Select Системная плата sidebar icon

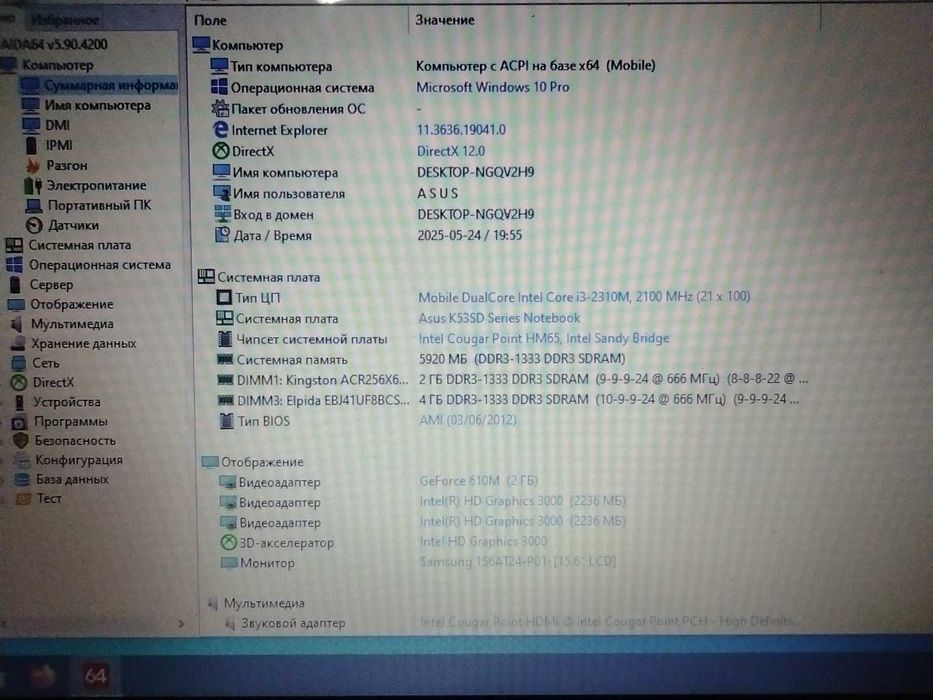(x=14, y=245)
